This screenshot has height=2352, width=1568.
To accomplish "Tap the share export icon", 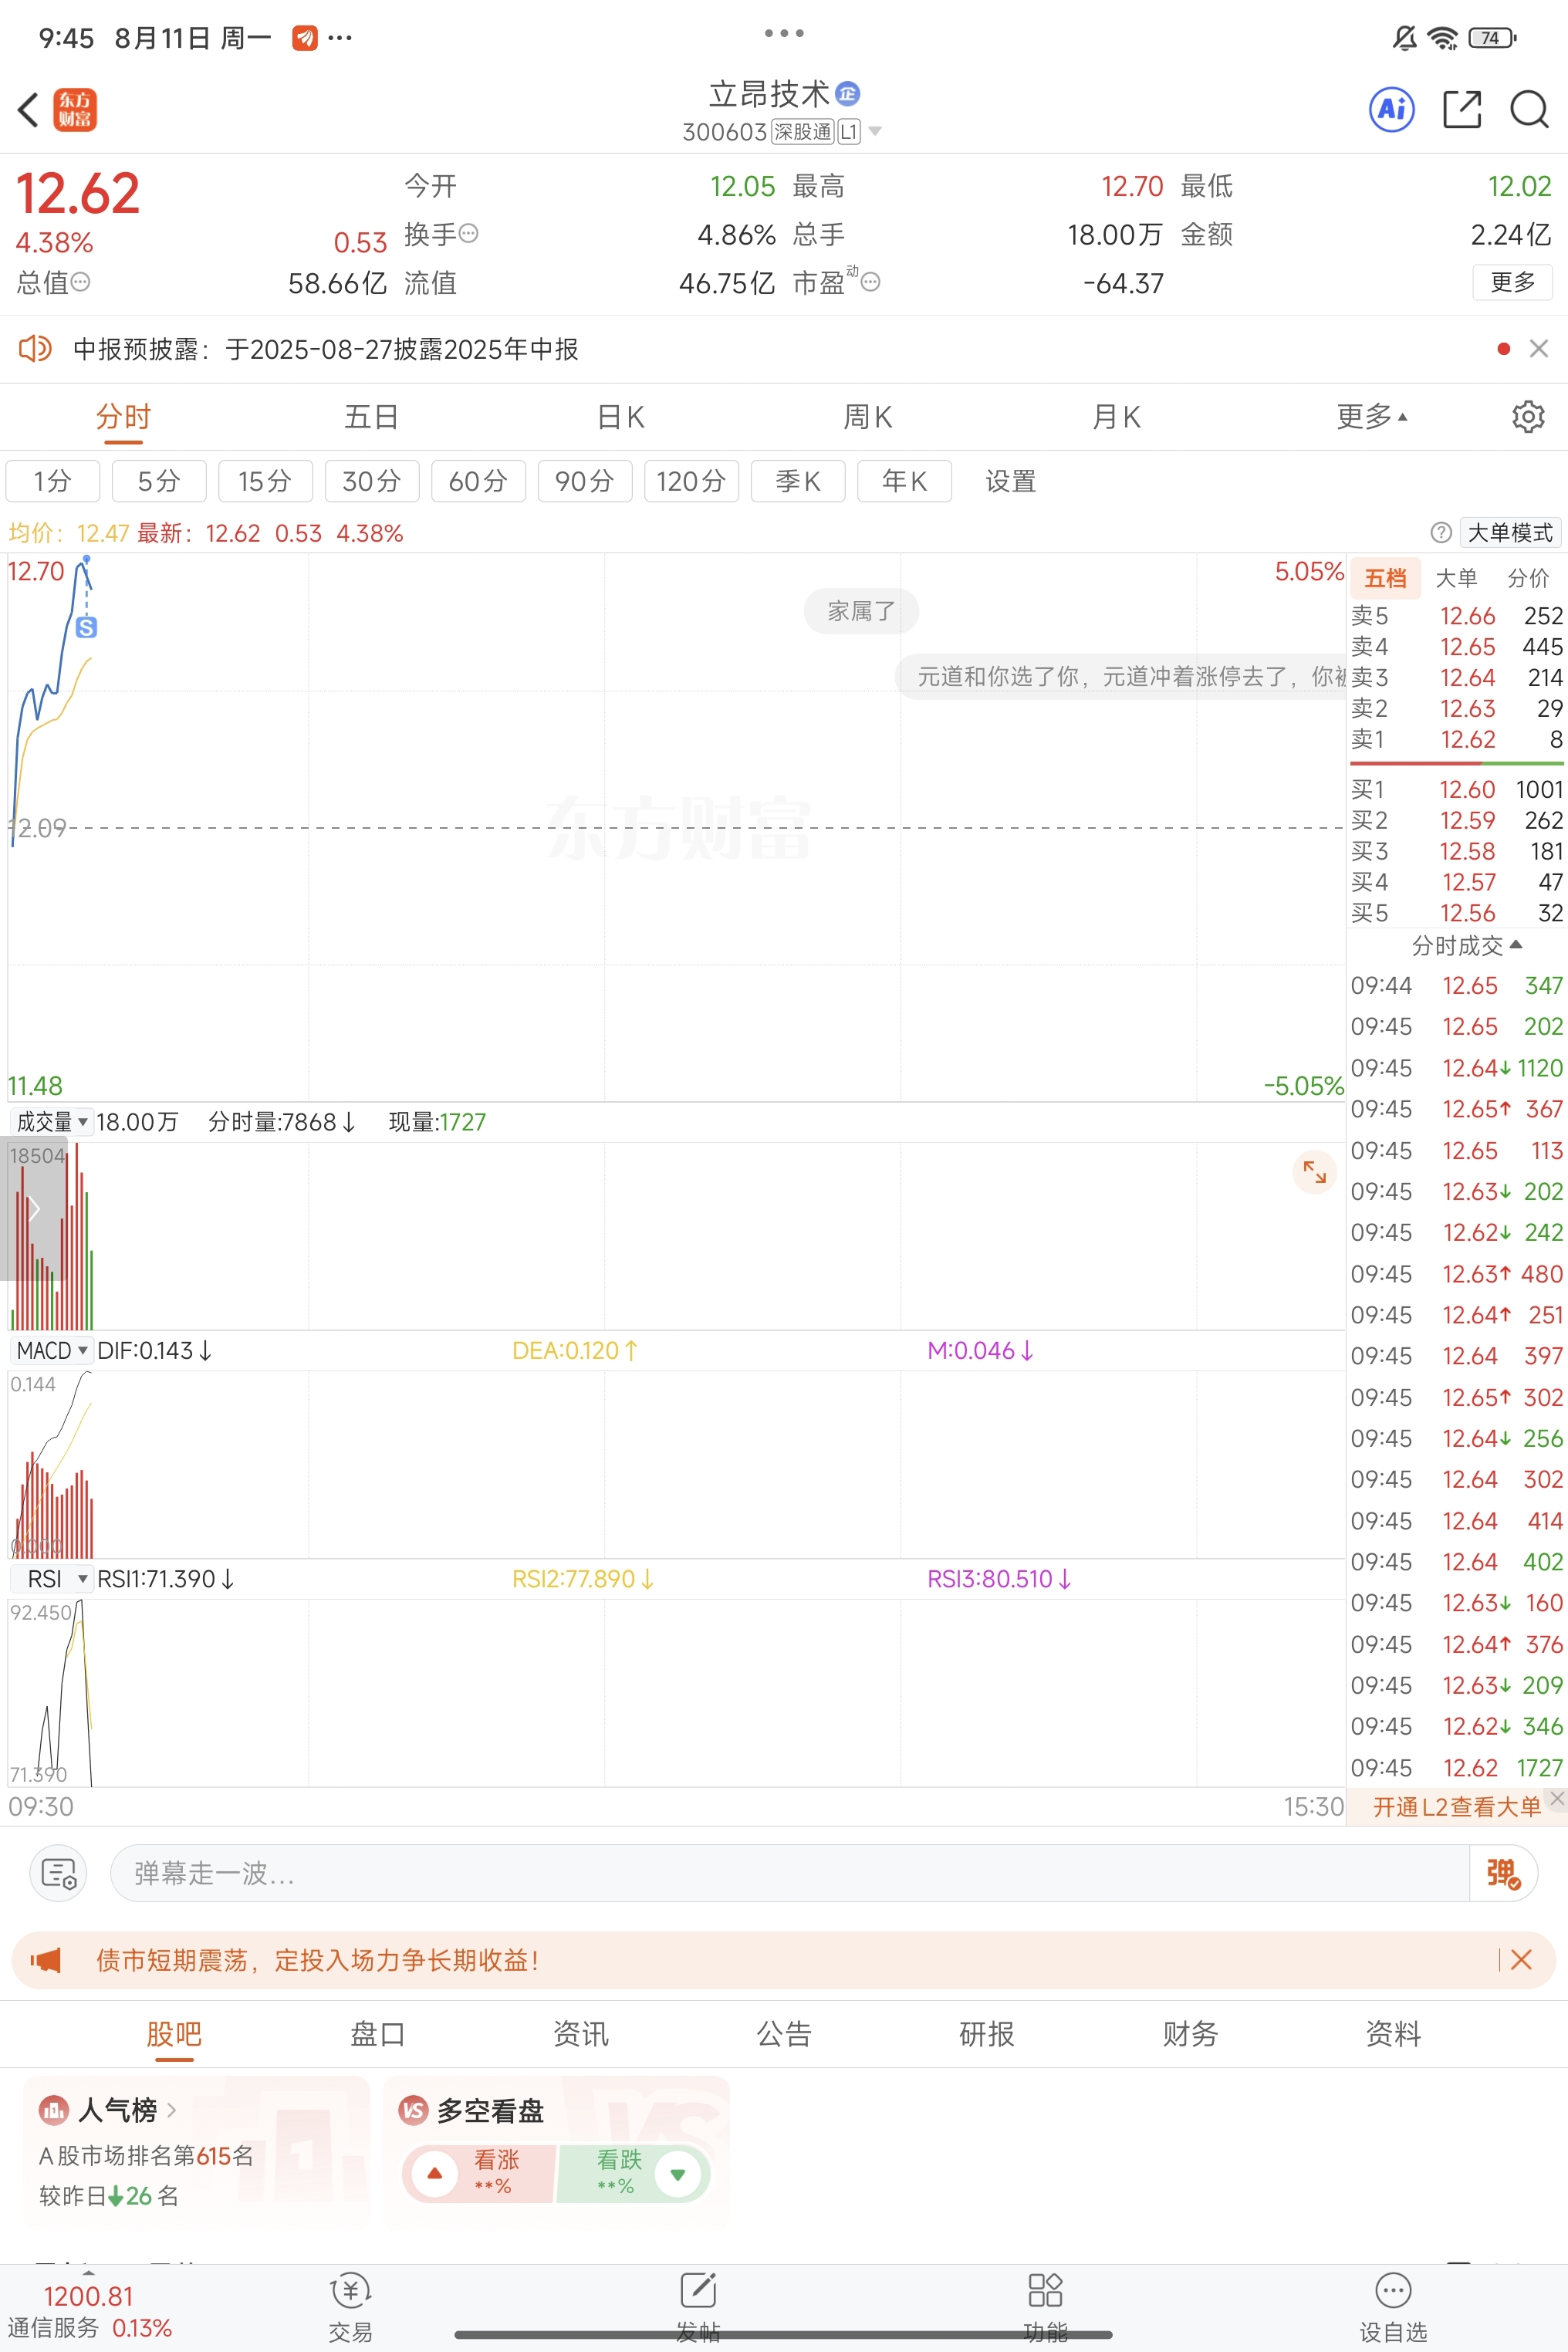I will point(1462,109).
